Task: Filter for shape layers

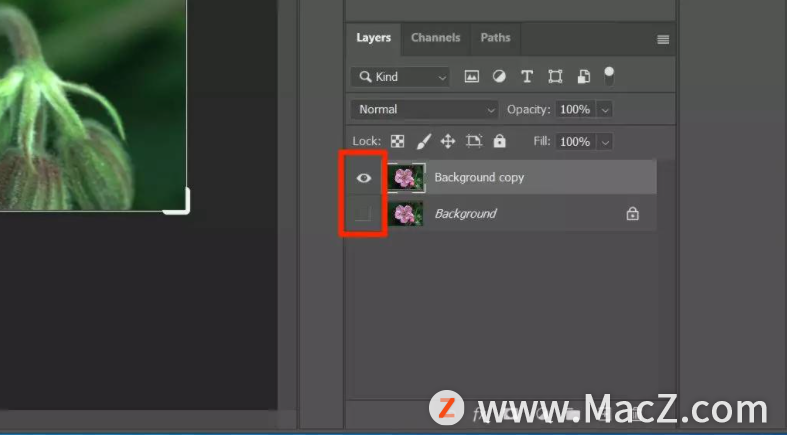Action: pyautogui.click(x=555, y=76)
